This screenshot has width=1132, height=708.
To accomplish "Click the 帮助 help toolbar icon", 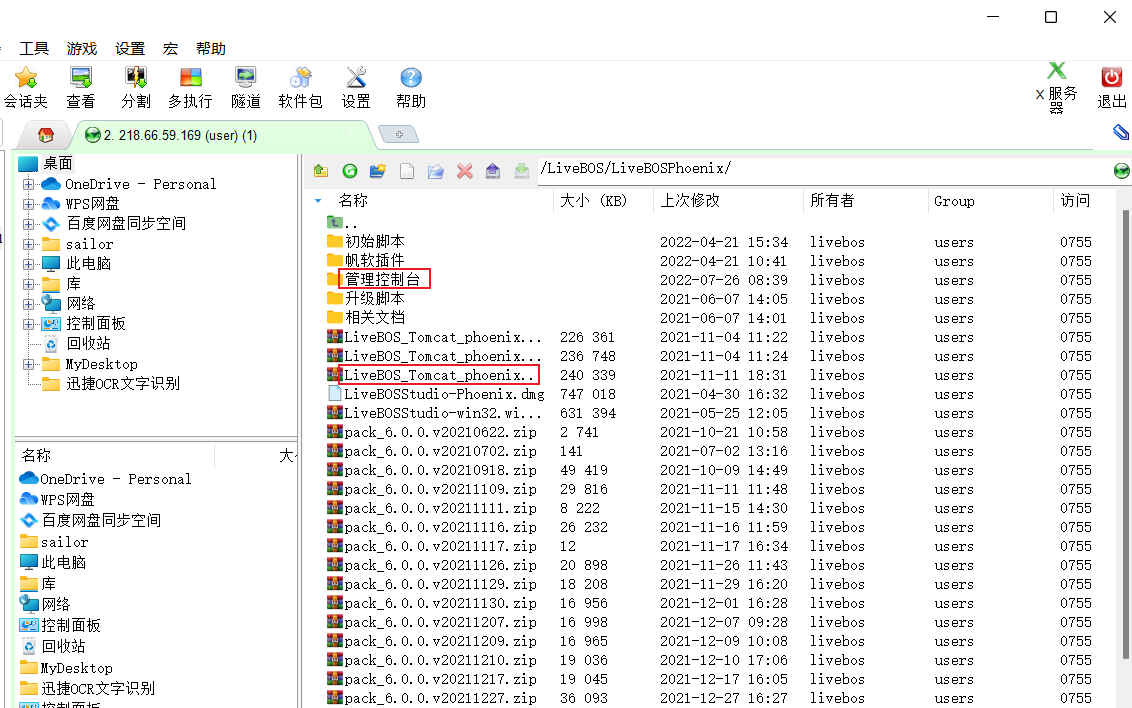I will [x=411, y=87].
